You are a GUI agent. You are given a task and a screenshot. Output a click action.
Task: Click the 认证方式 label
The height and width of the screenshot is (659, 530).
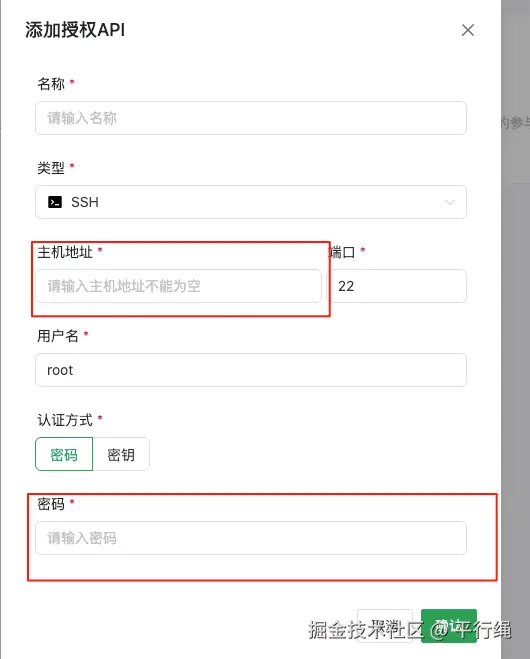click(65, 420)
